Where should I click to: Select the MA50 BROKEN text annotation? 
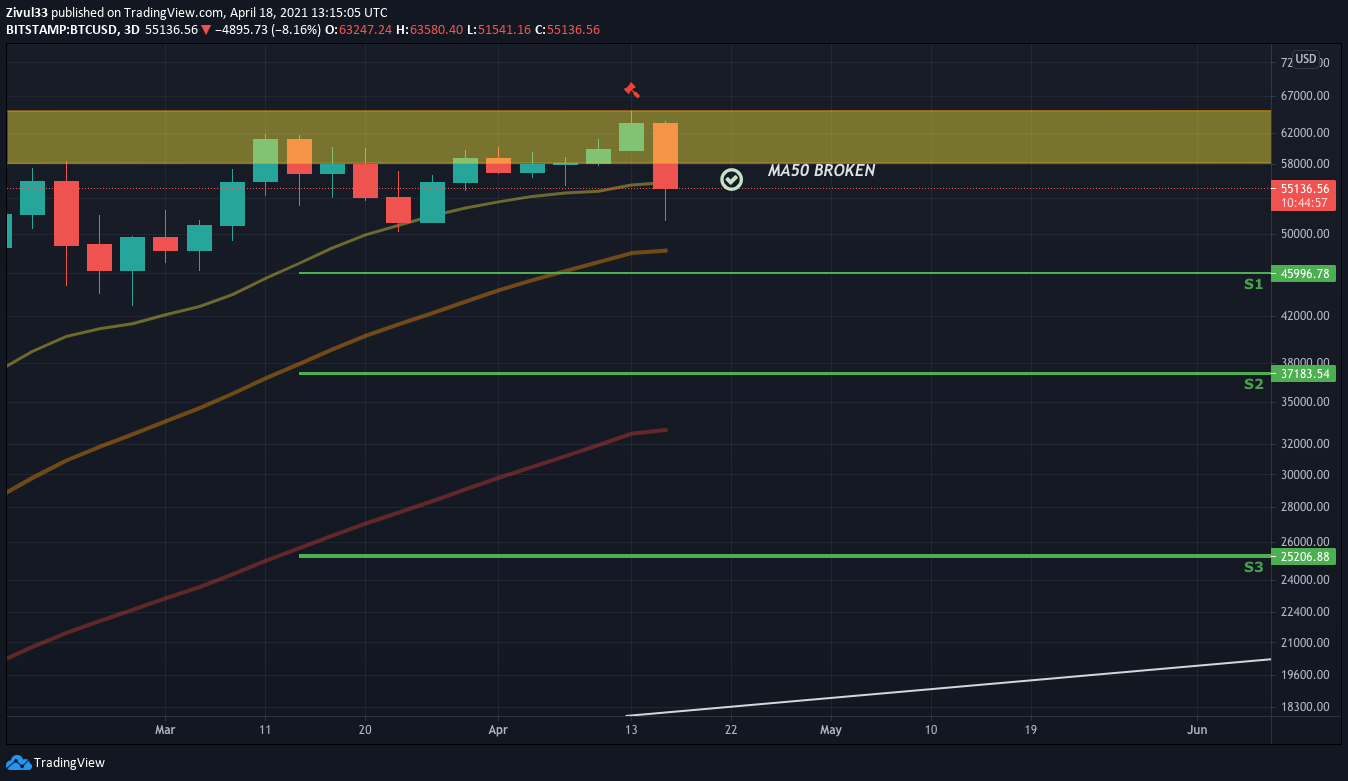(x=821, y=171)
